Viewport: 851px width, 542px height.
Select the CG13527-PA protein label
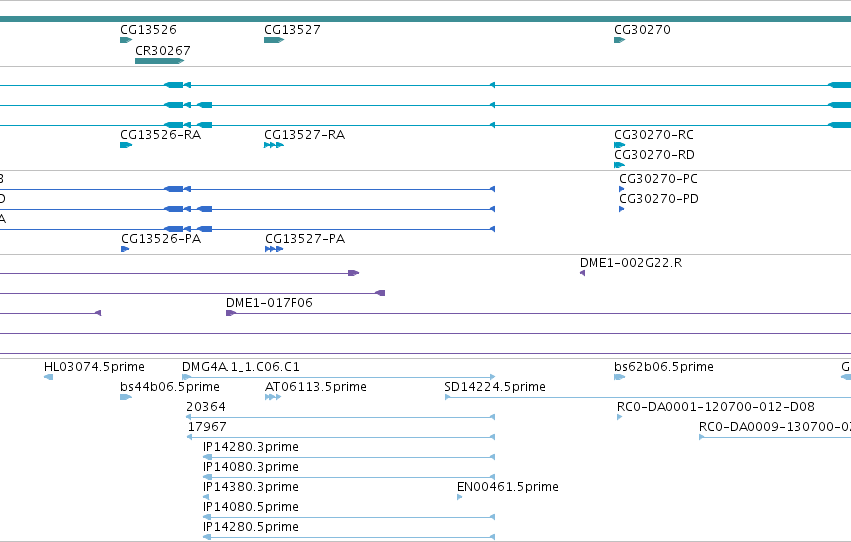pyautogui.click(x=304, y=239)
